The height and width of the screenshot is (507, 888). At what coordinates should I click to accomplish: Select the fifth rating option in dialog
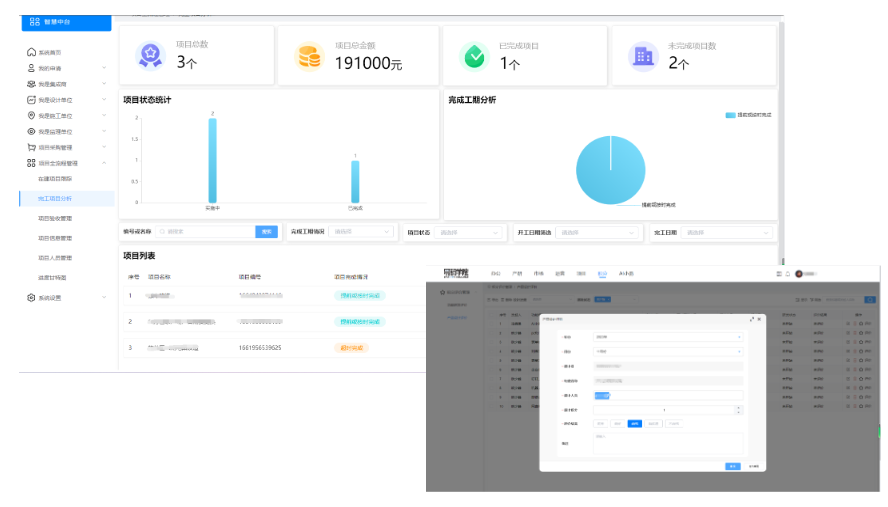tap(674, 424)
